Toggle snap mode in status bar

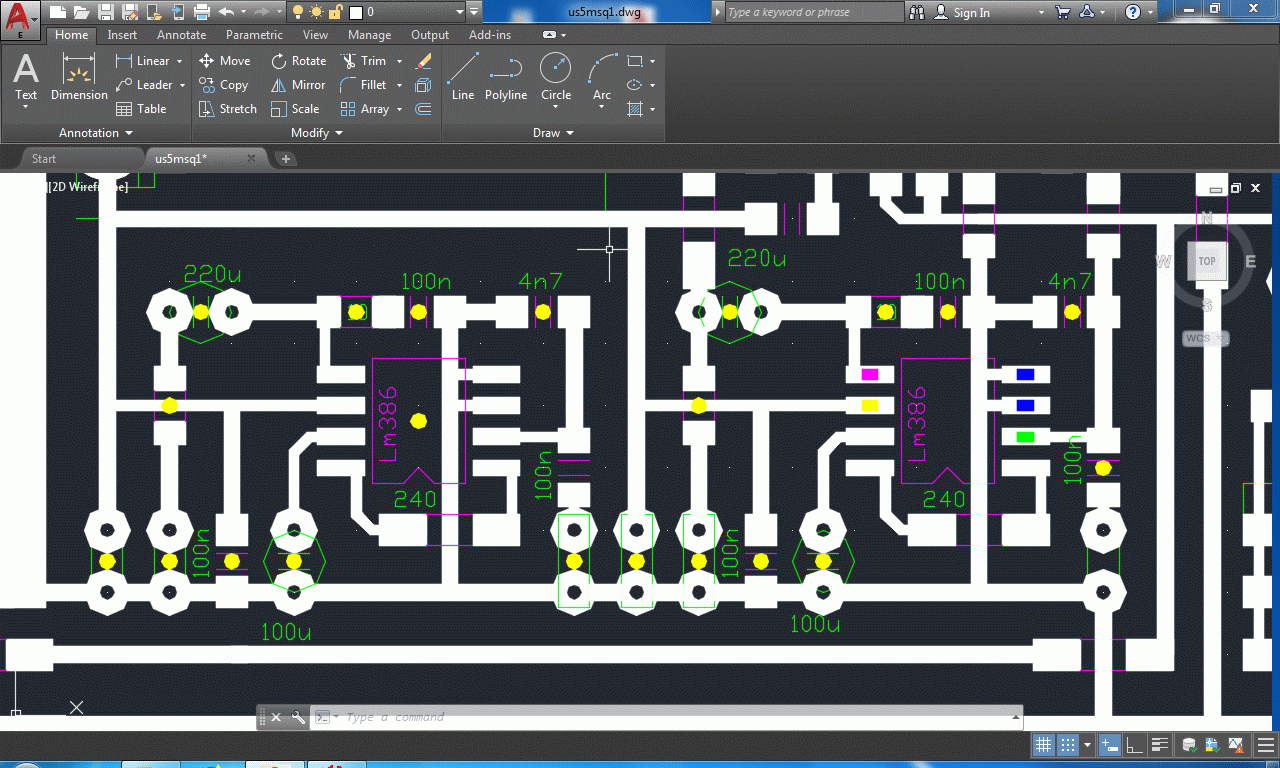[1067, 745]
